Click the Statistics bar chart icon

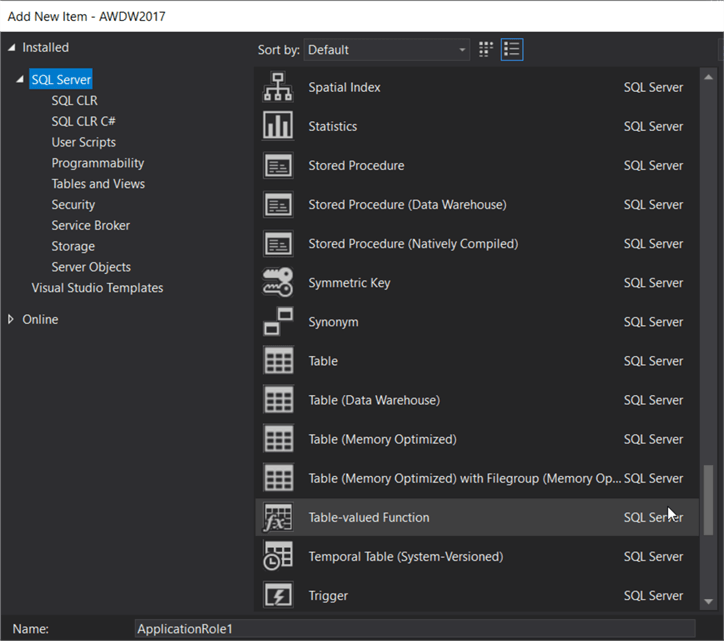(278, 126)
